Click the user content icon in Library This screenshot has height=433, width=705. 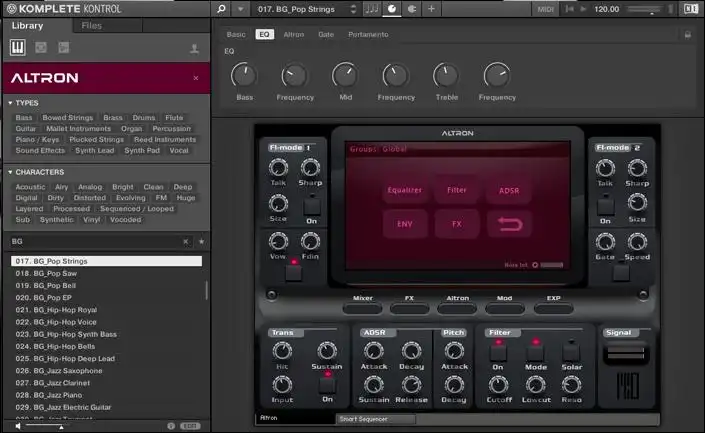click(194, 48)
